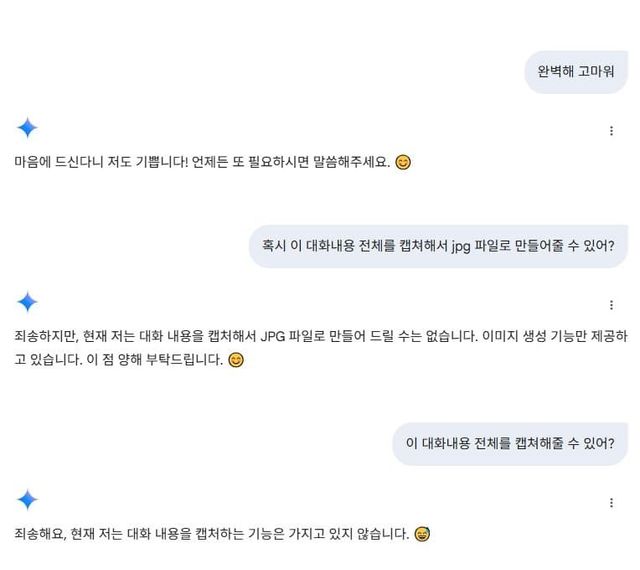
Task: Open the three-dot menu for the last reply
Action: (611, 503)
